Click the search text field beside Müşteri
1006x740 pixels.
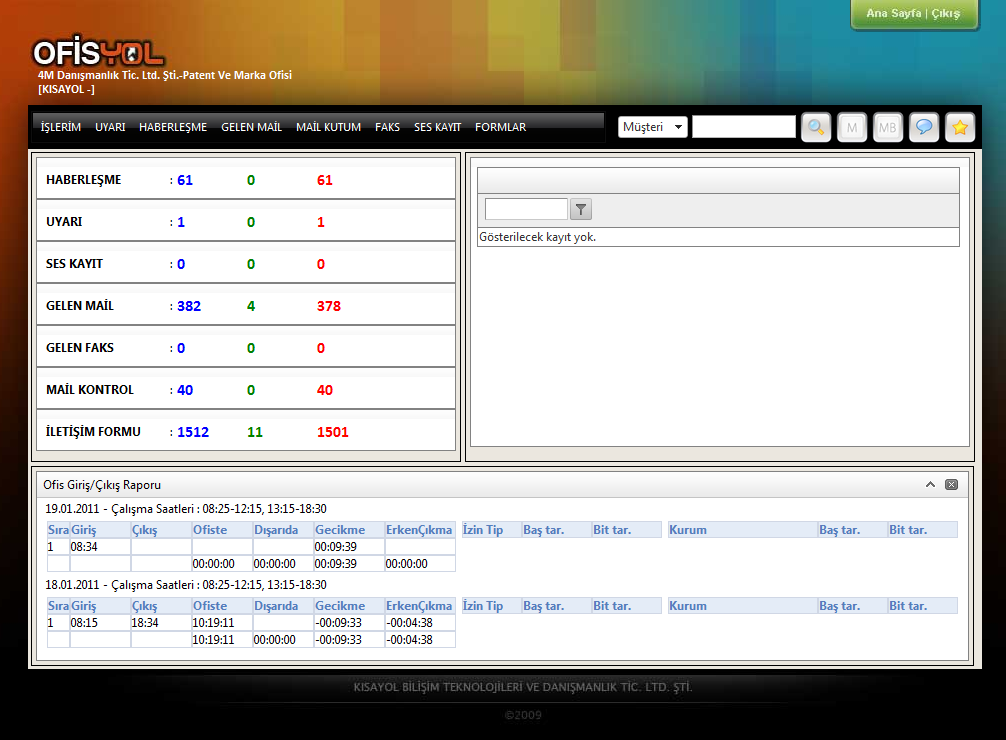pos(743,127)
